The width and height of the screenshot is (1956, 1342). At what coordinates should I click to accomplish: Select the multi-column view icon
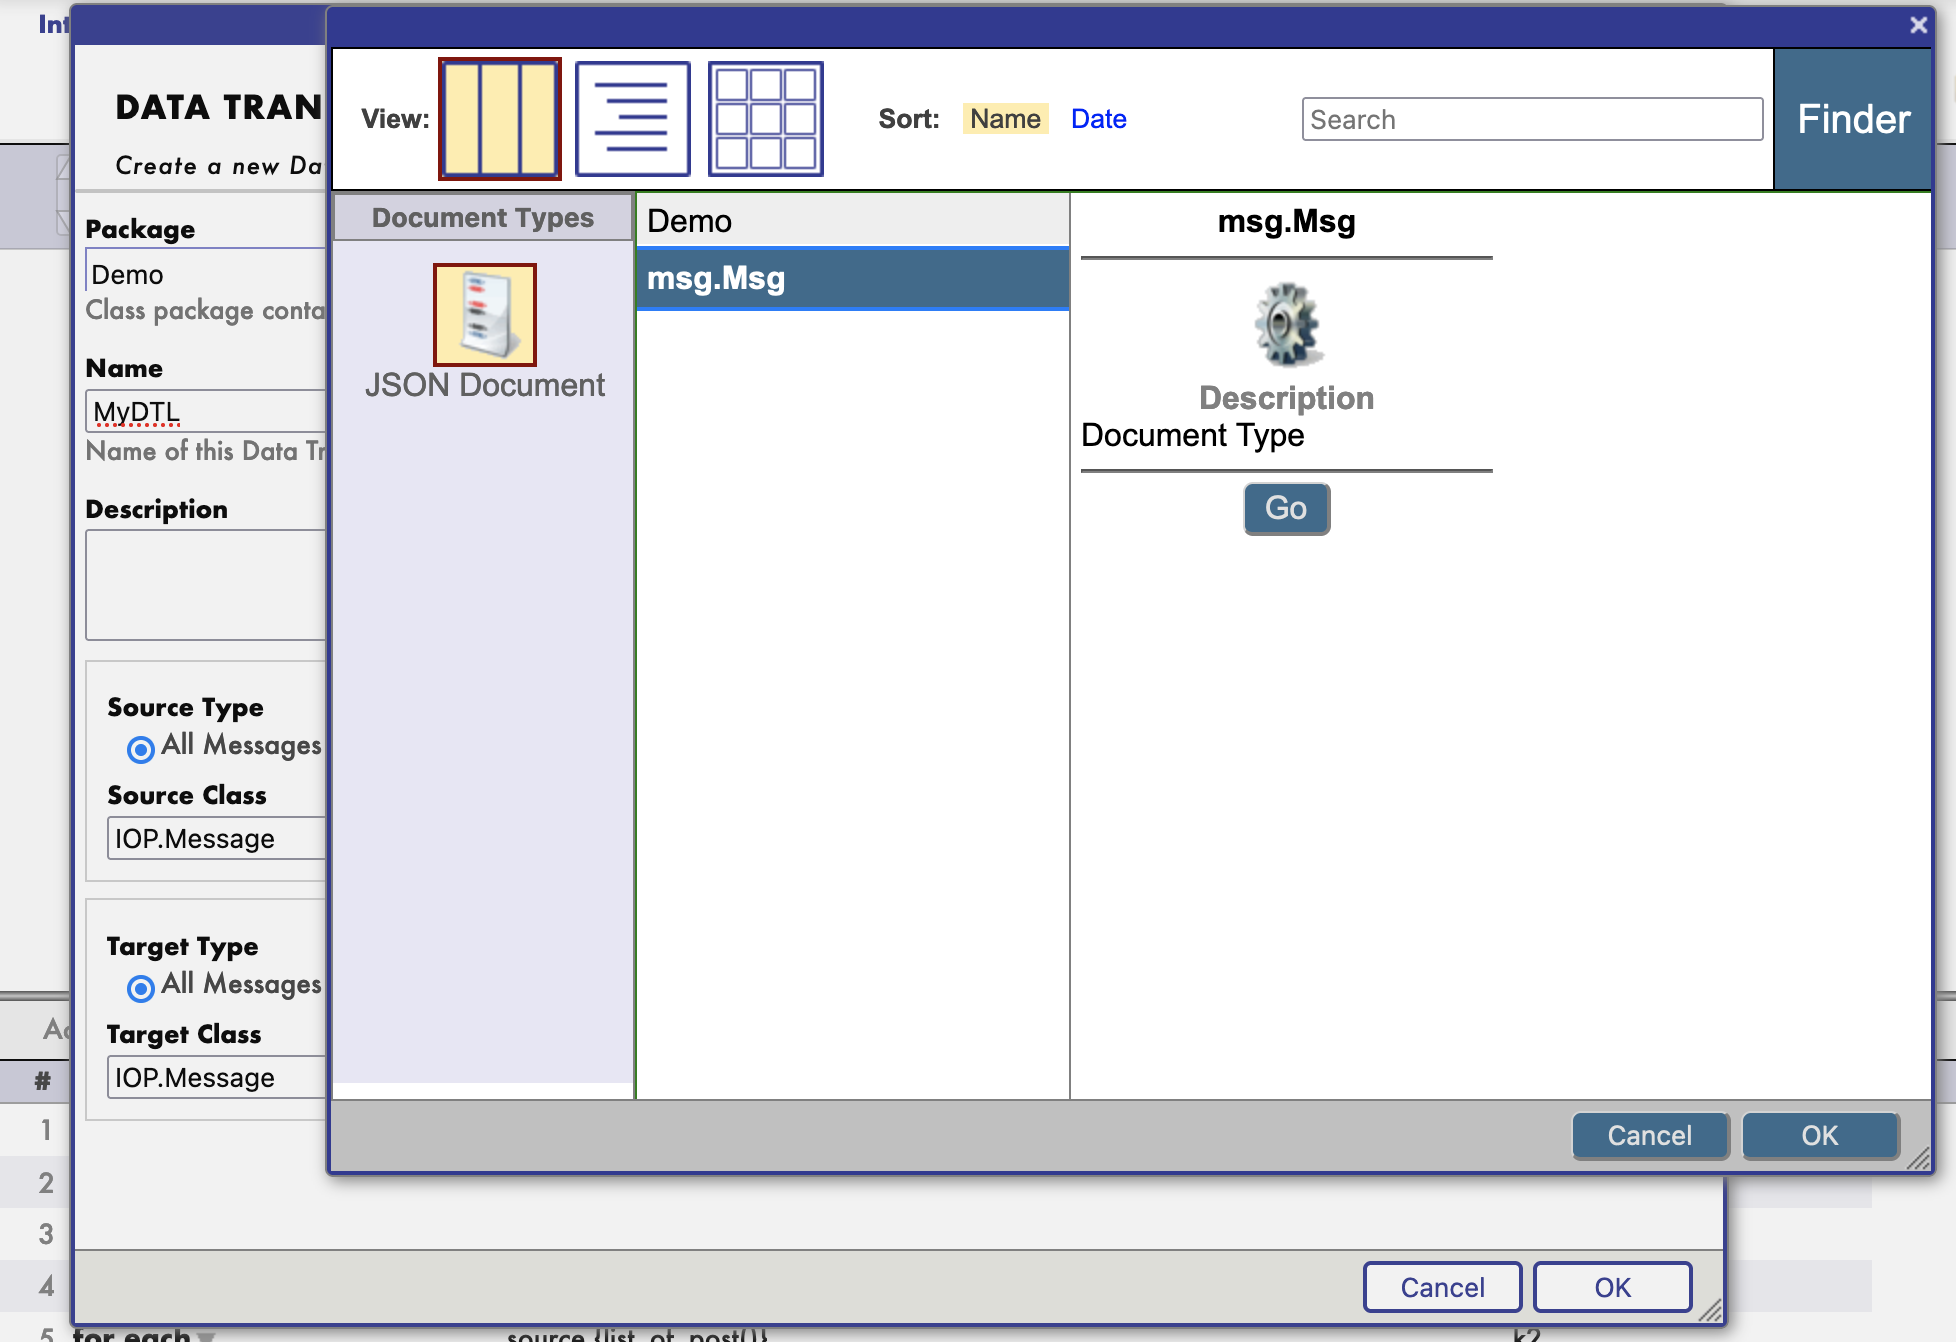click(498, 119)
